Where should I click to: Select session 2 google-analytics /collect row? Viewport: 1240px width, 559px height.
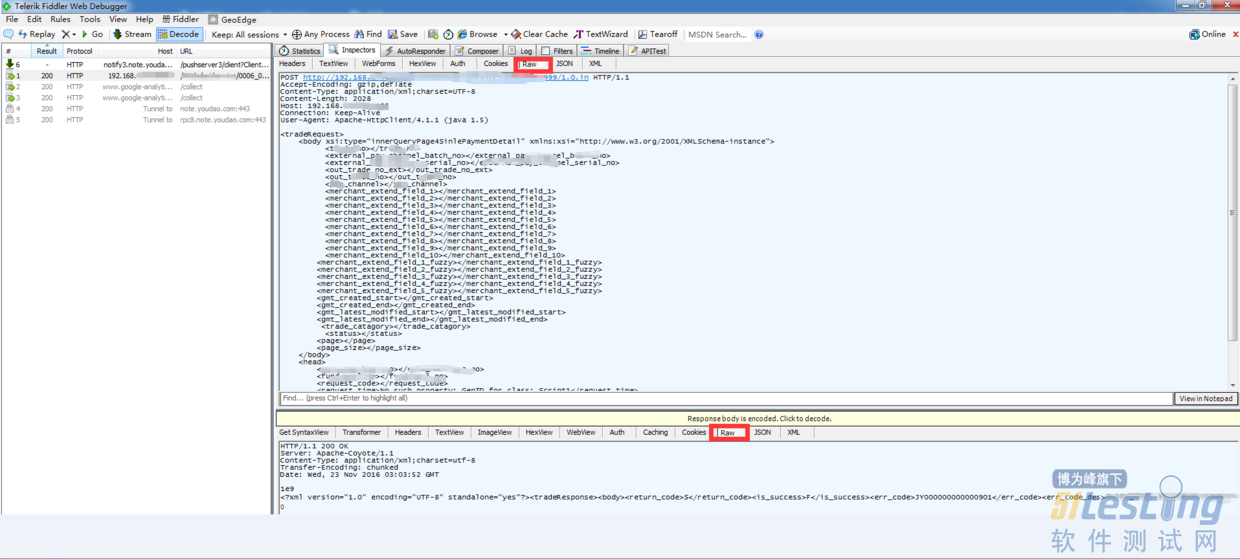(136, 87)
